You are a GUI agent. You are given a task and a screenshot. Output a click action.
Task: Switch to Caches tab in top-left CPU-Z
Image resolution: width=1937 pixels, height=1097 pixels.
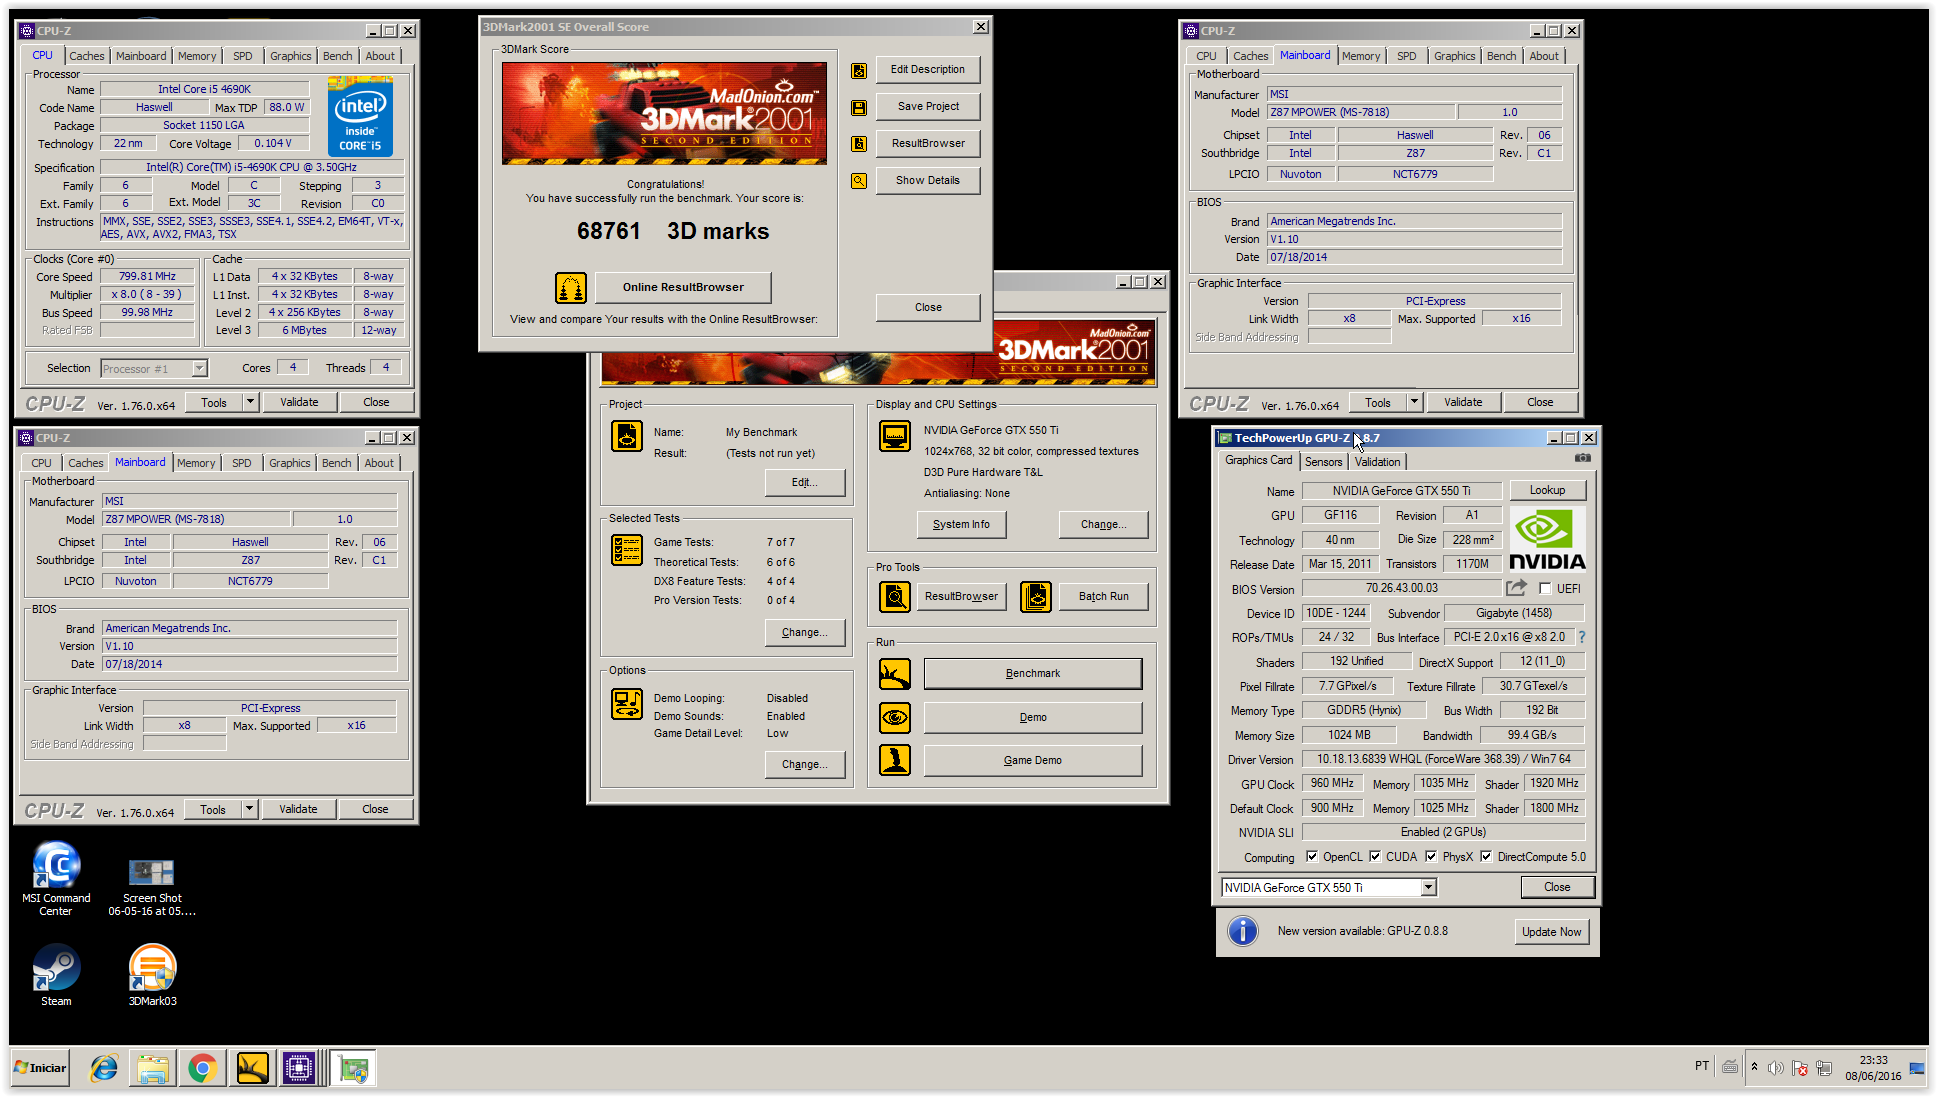[x=87, y=57]
